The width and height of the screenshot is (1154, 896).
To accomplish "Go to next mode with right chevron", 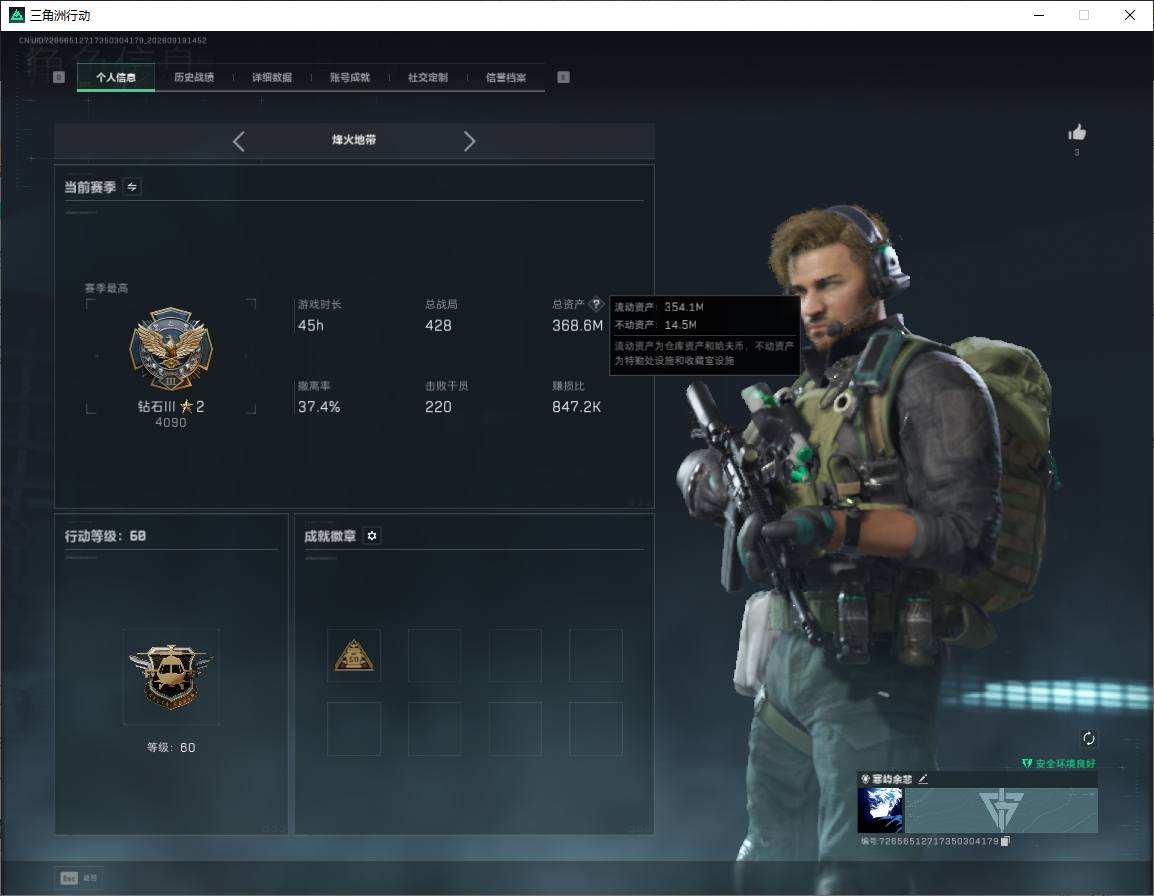I will point(469,141).
